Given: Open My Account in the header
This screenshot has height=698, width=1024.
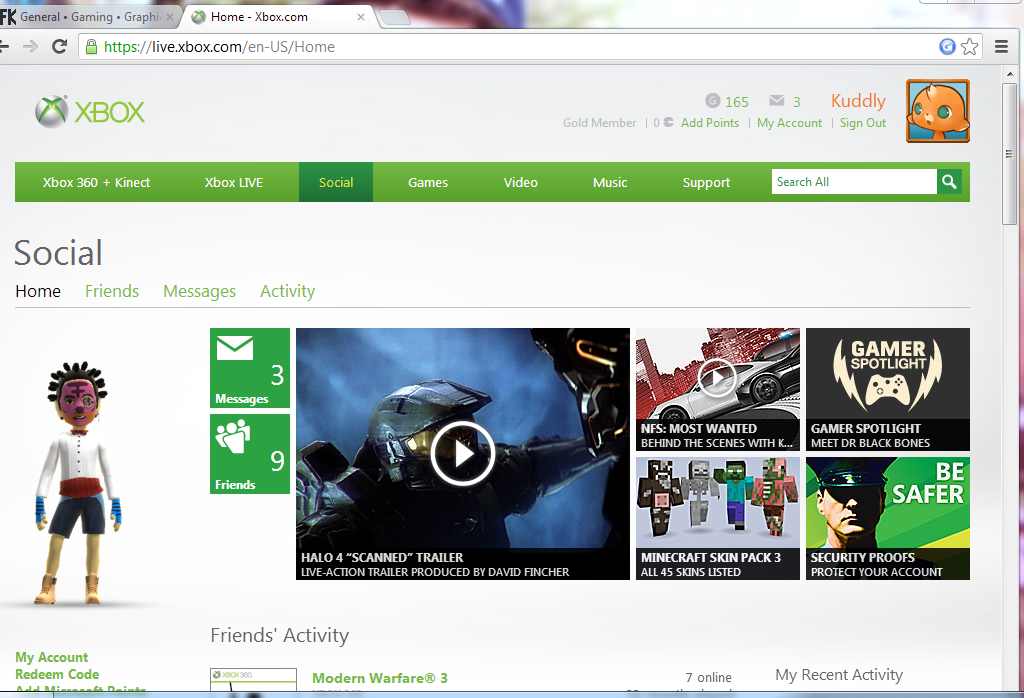Looking at the screenshot, I should (x=789, y=123).
